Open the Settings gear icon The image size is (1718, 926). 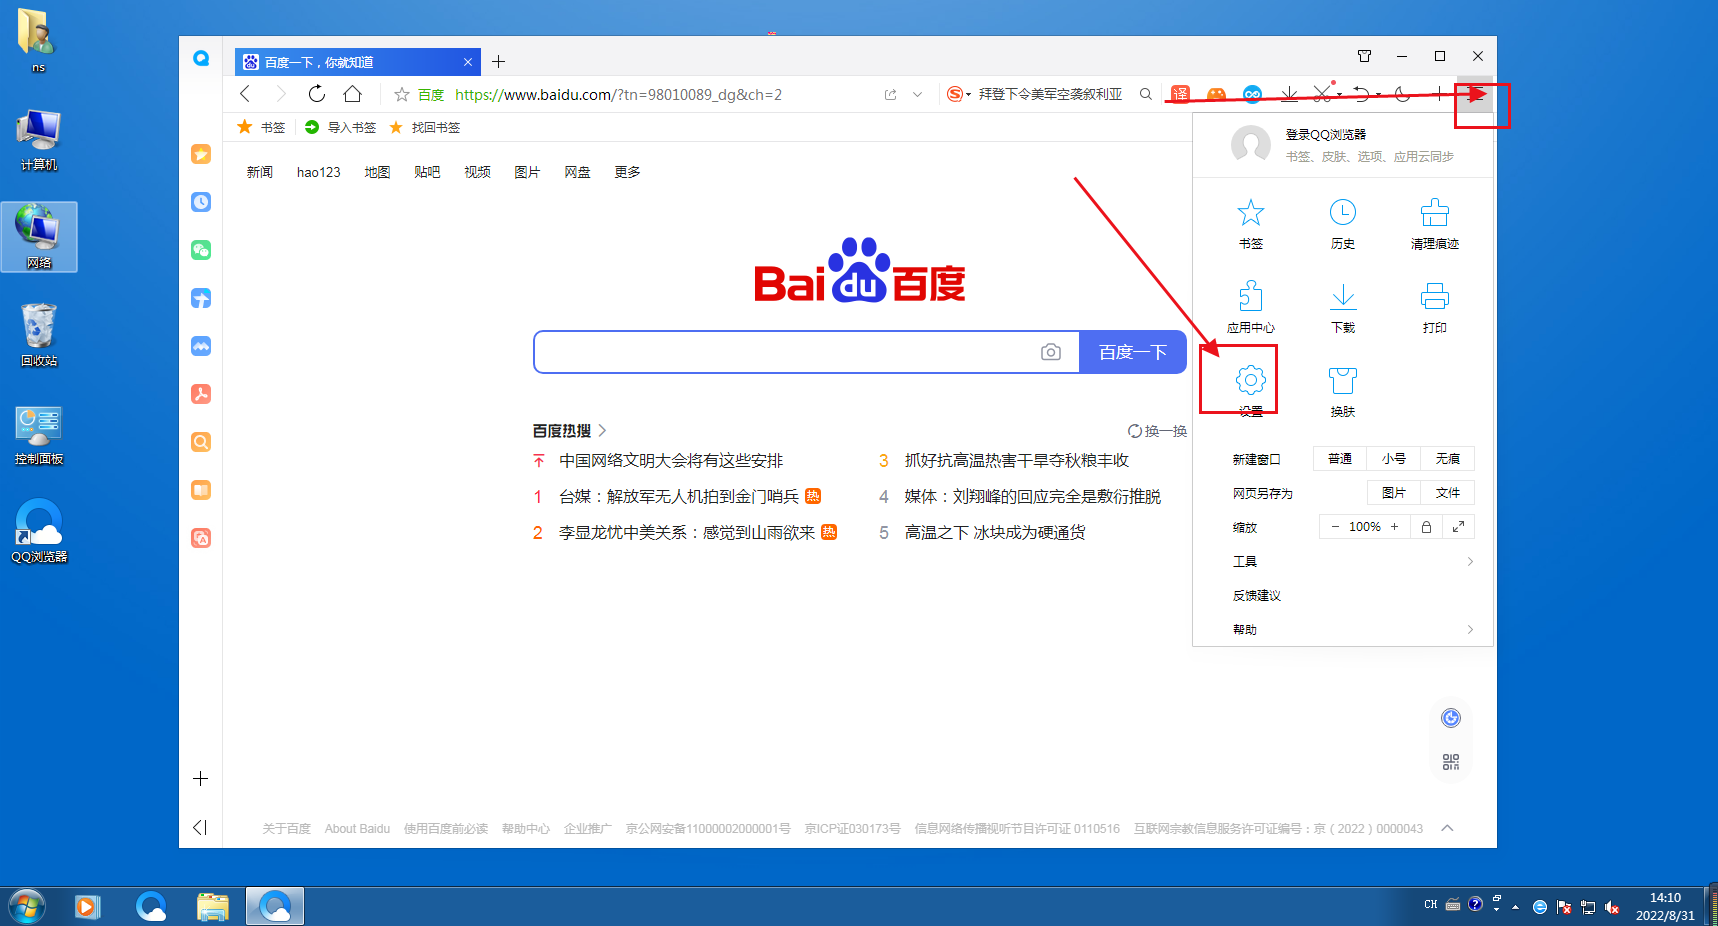[1250, 380]
